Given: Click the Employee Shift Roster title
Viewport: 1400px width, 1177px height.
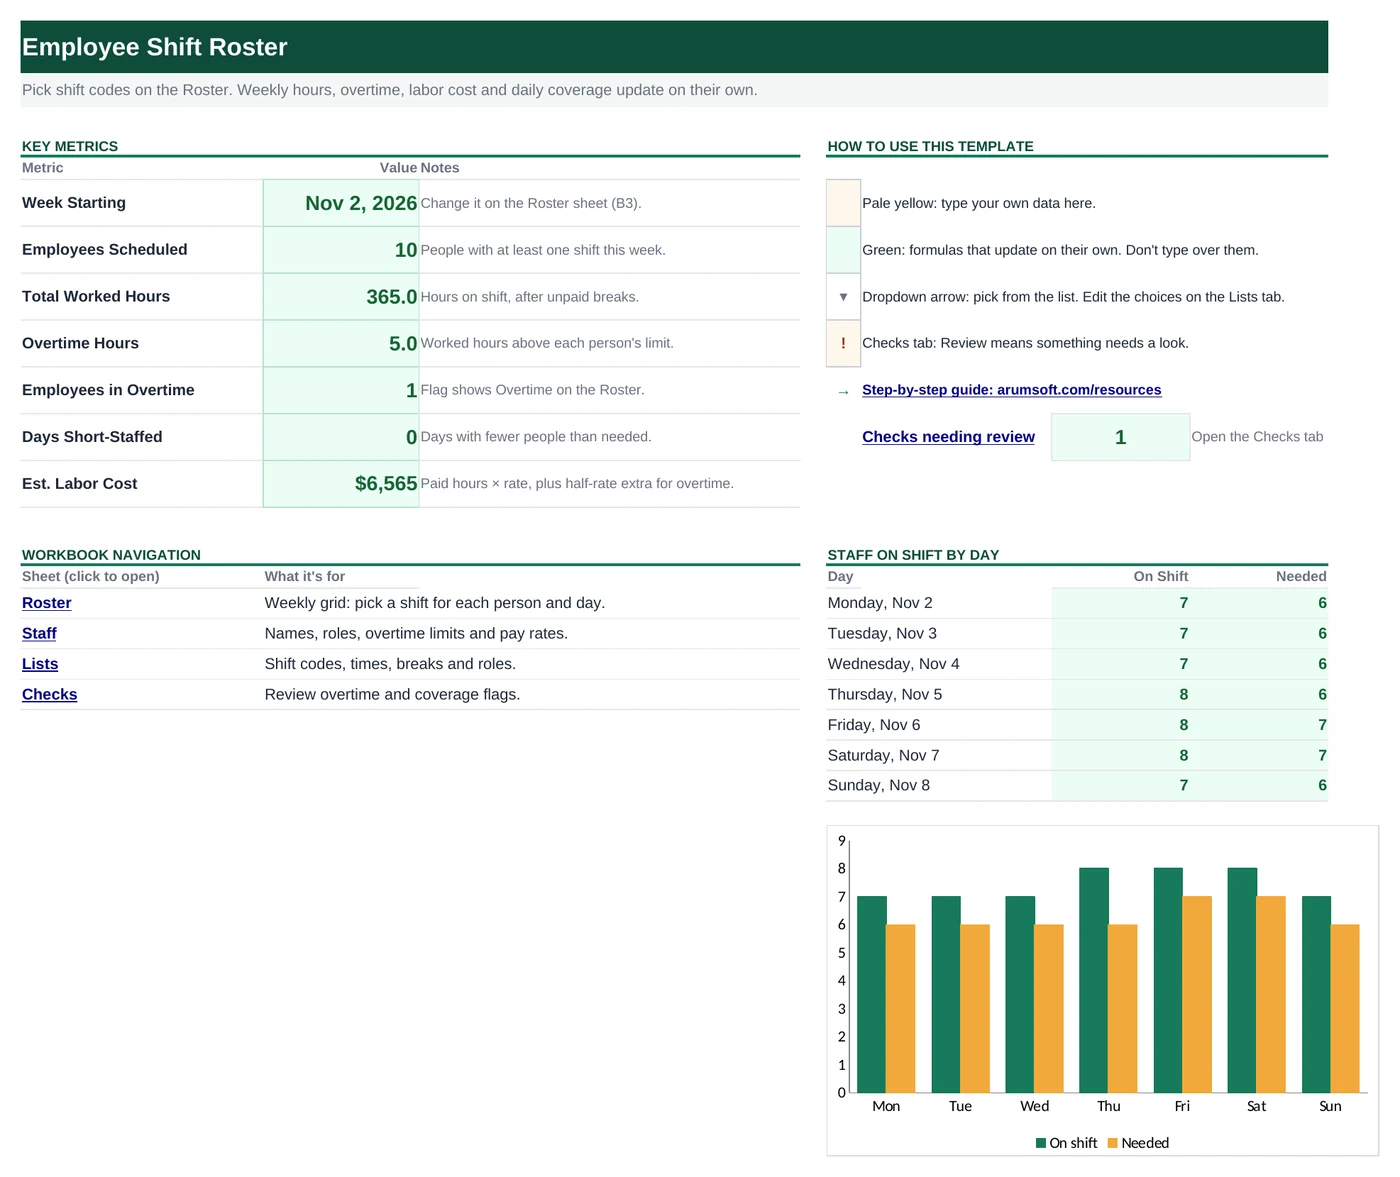Looking at the screenshot, I should pos(155,47).
